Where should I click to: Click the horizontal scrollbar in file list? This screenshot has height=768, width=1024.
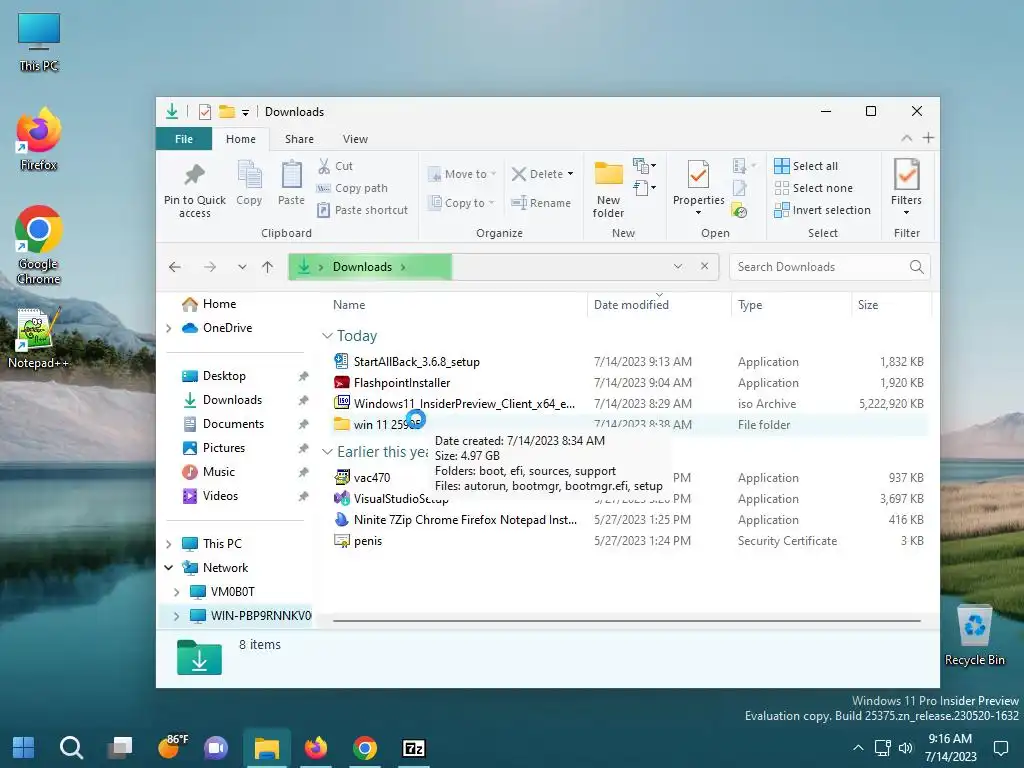[626, 620]
